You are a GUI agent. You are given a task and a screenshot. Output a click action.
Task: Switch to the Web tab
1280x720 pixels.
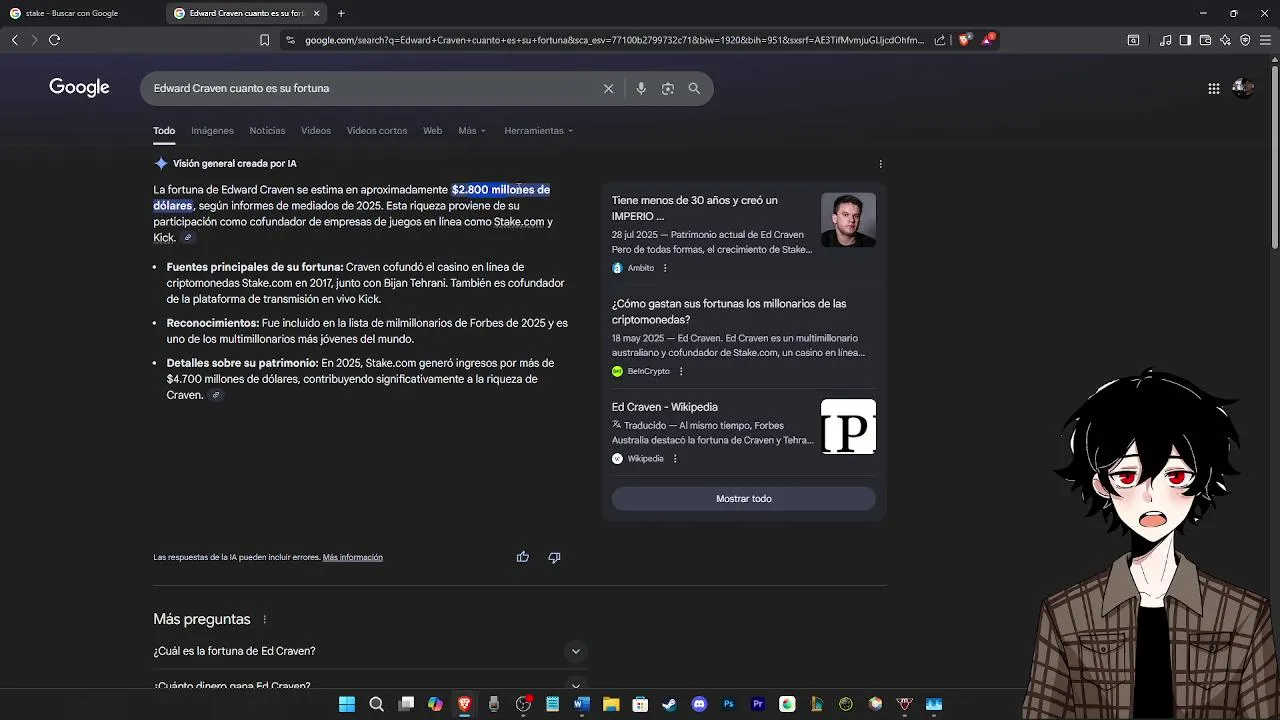[432, 131]
